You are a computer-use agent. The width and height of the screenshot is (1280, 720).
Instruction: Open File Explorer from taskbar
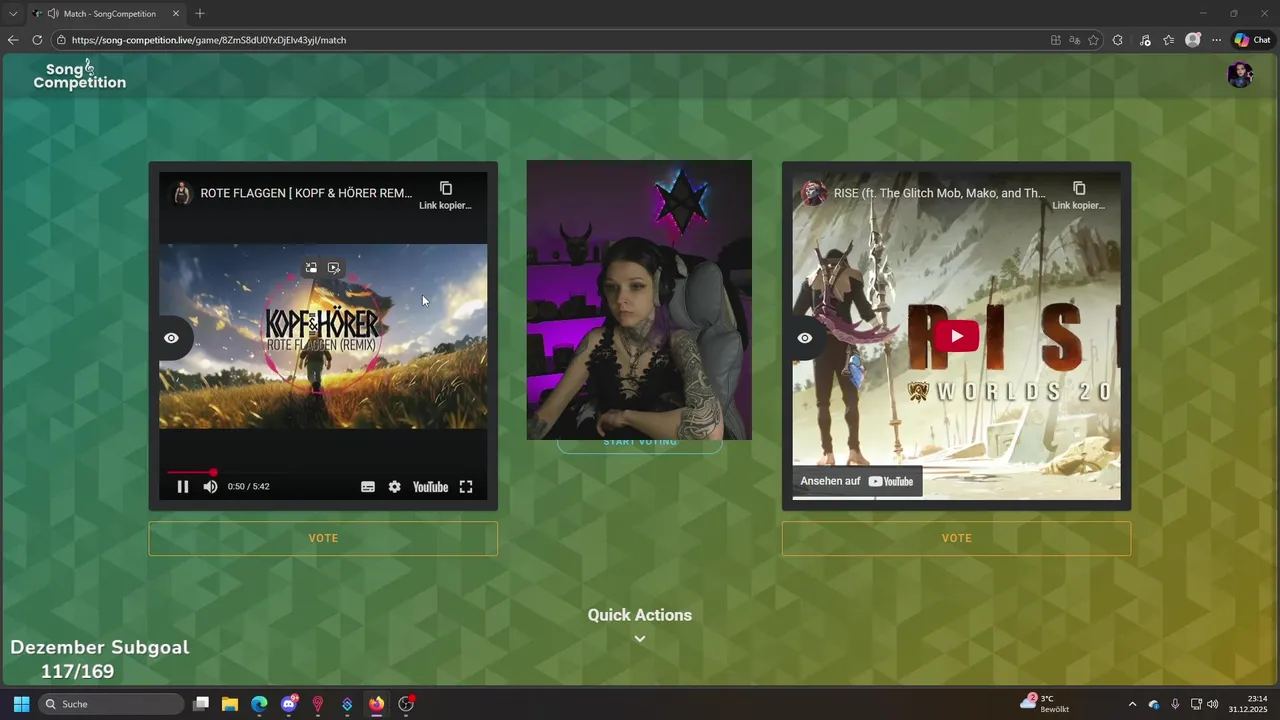230,704
